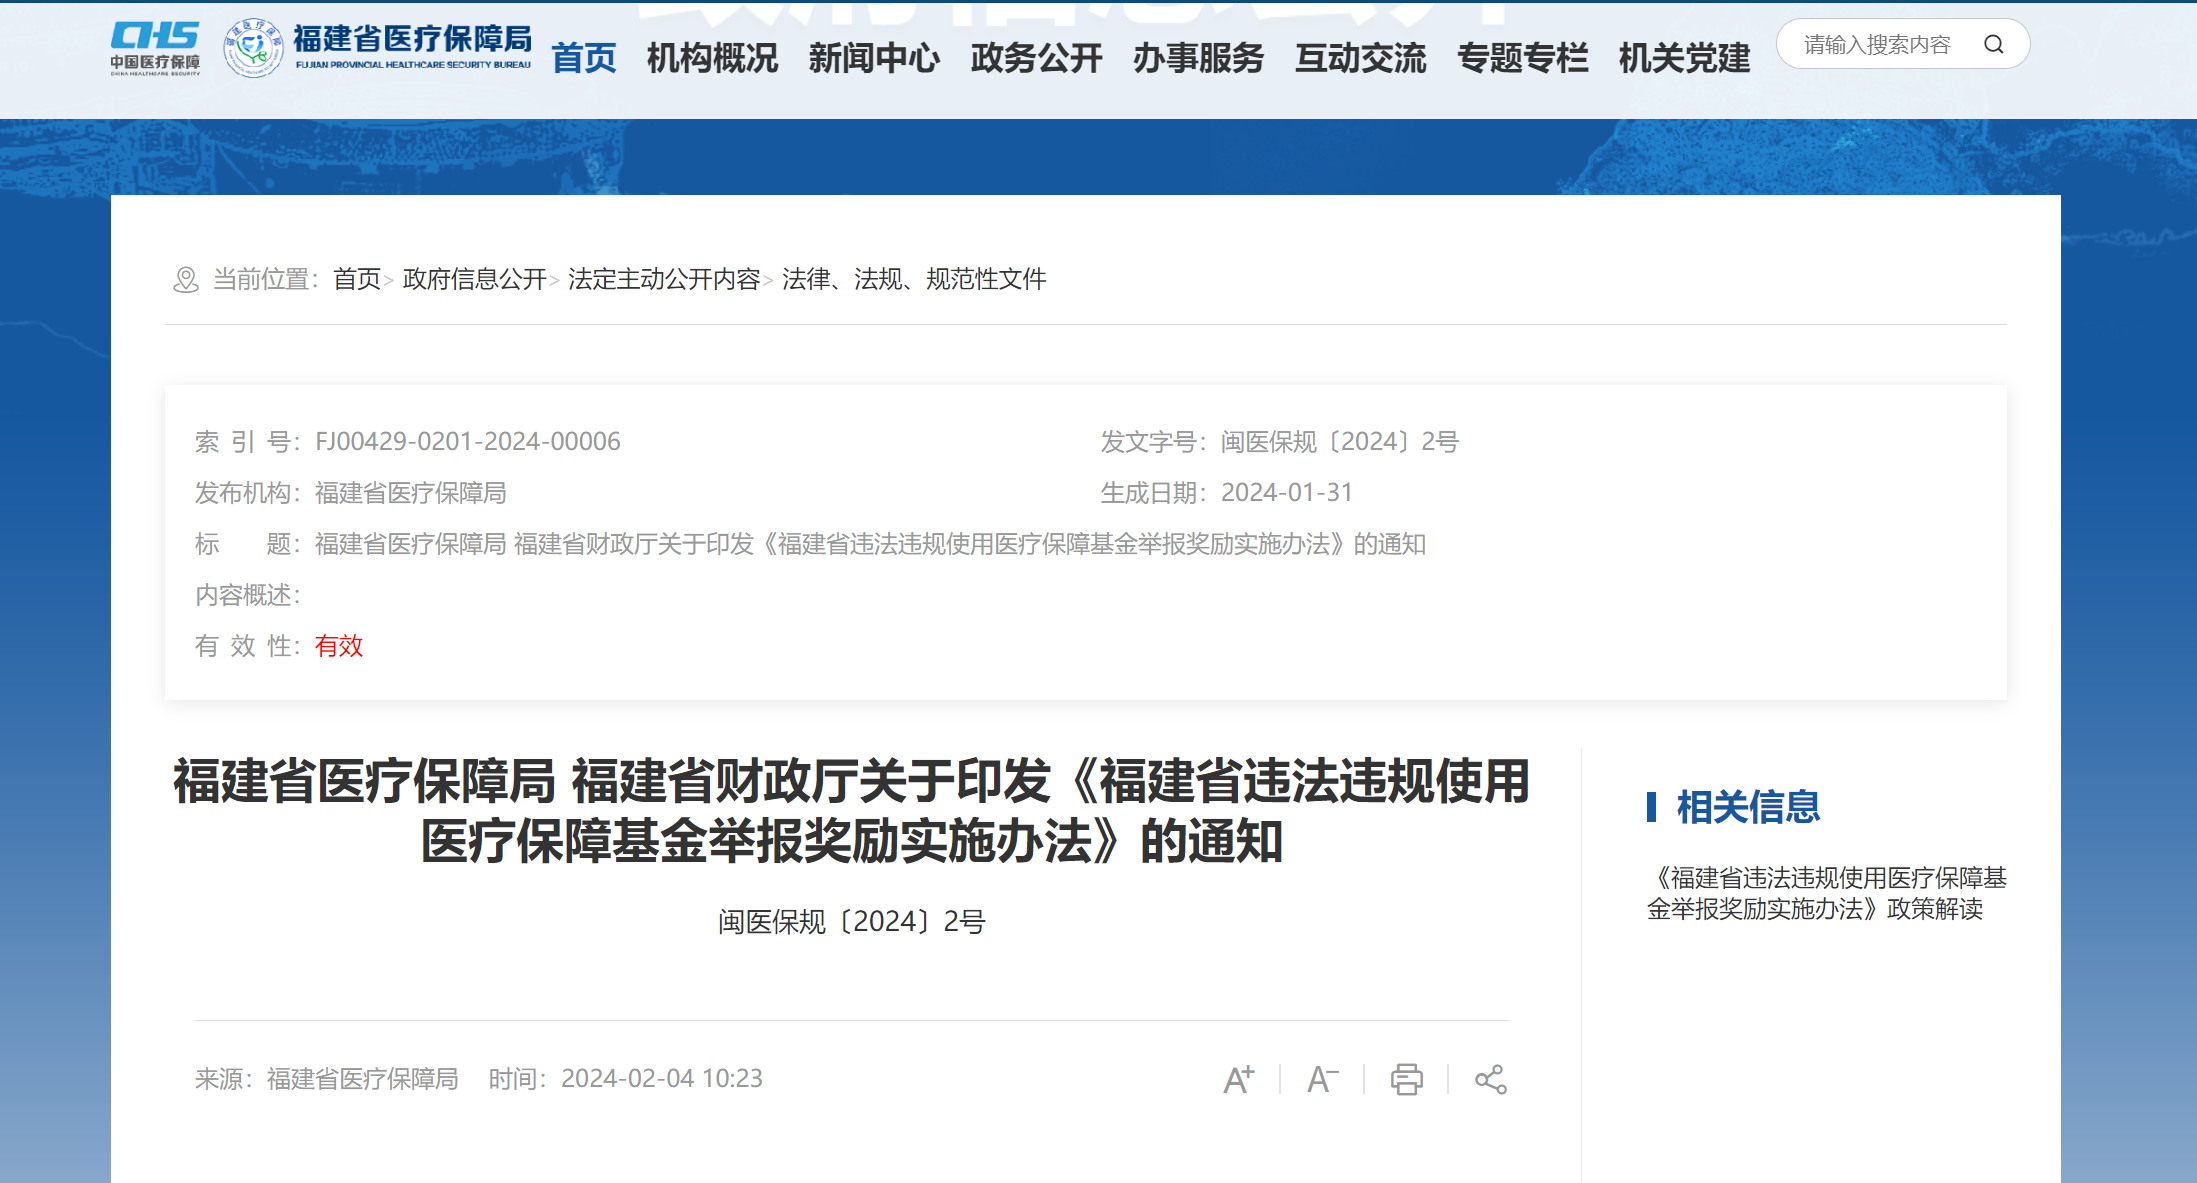Click the Fujian Healthcare Security Bureau emblem
This screenshot has height=1183, width=2197.
(x=253, y=48)
